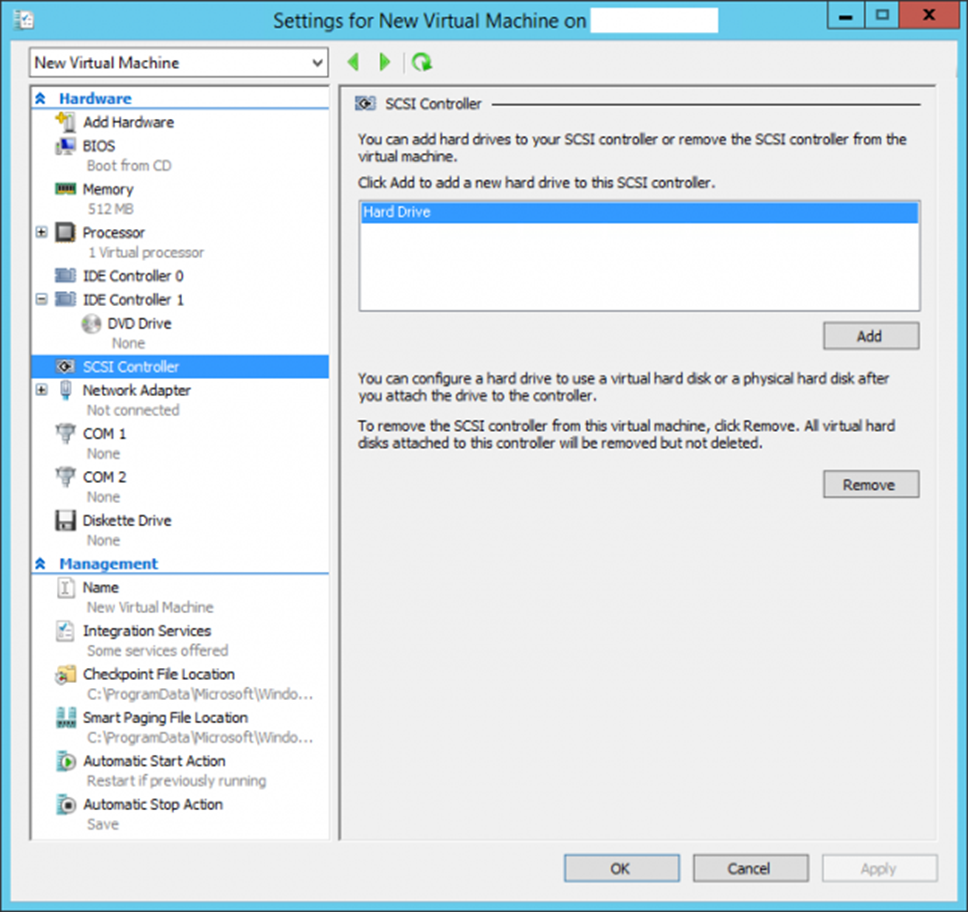Click the Add button

click(870, 336)
